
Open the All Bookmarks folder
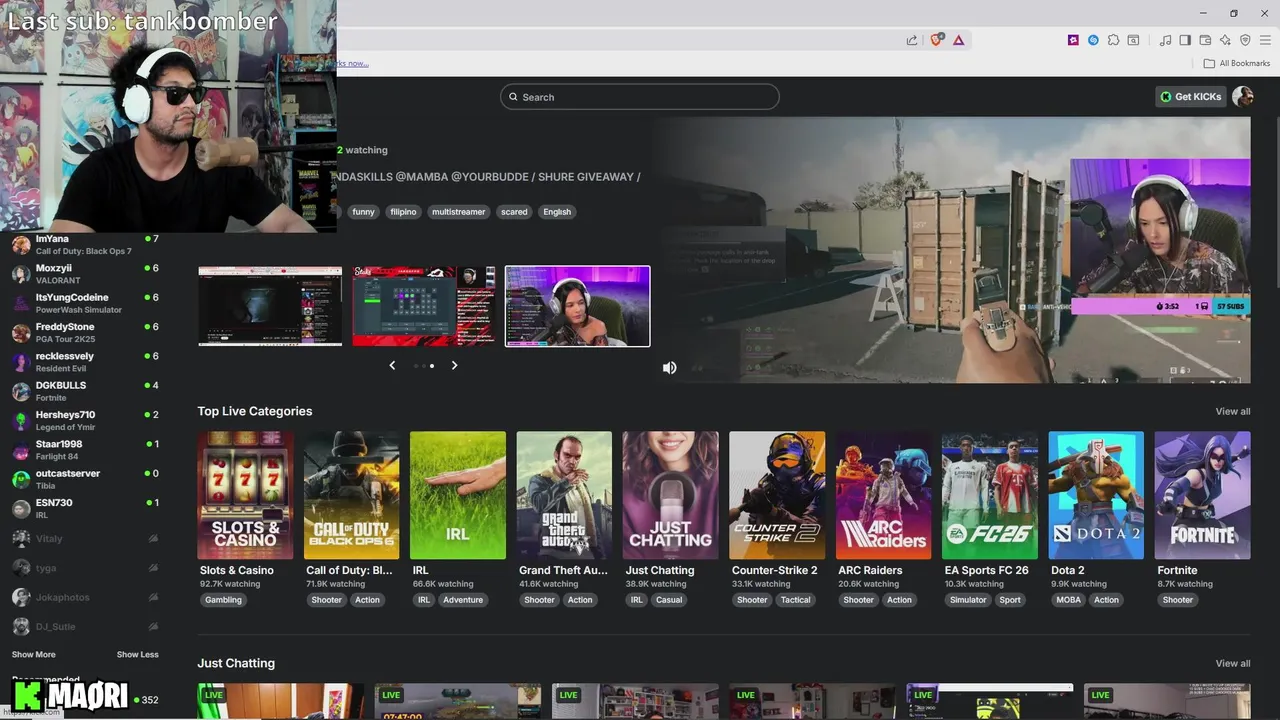1236,63
